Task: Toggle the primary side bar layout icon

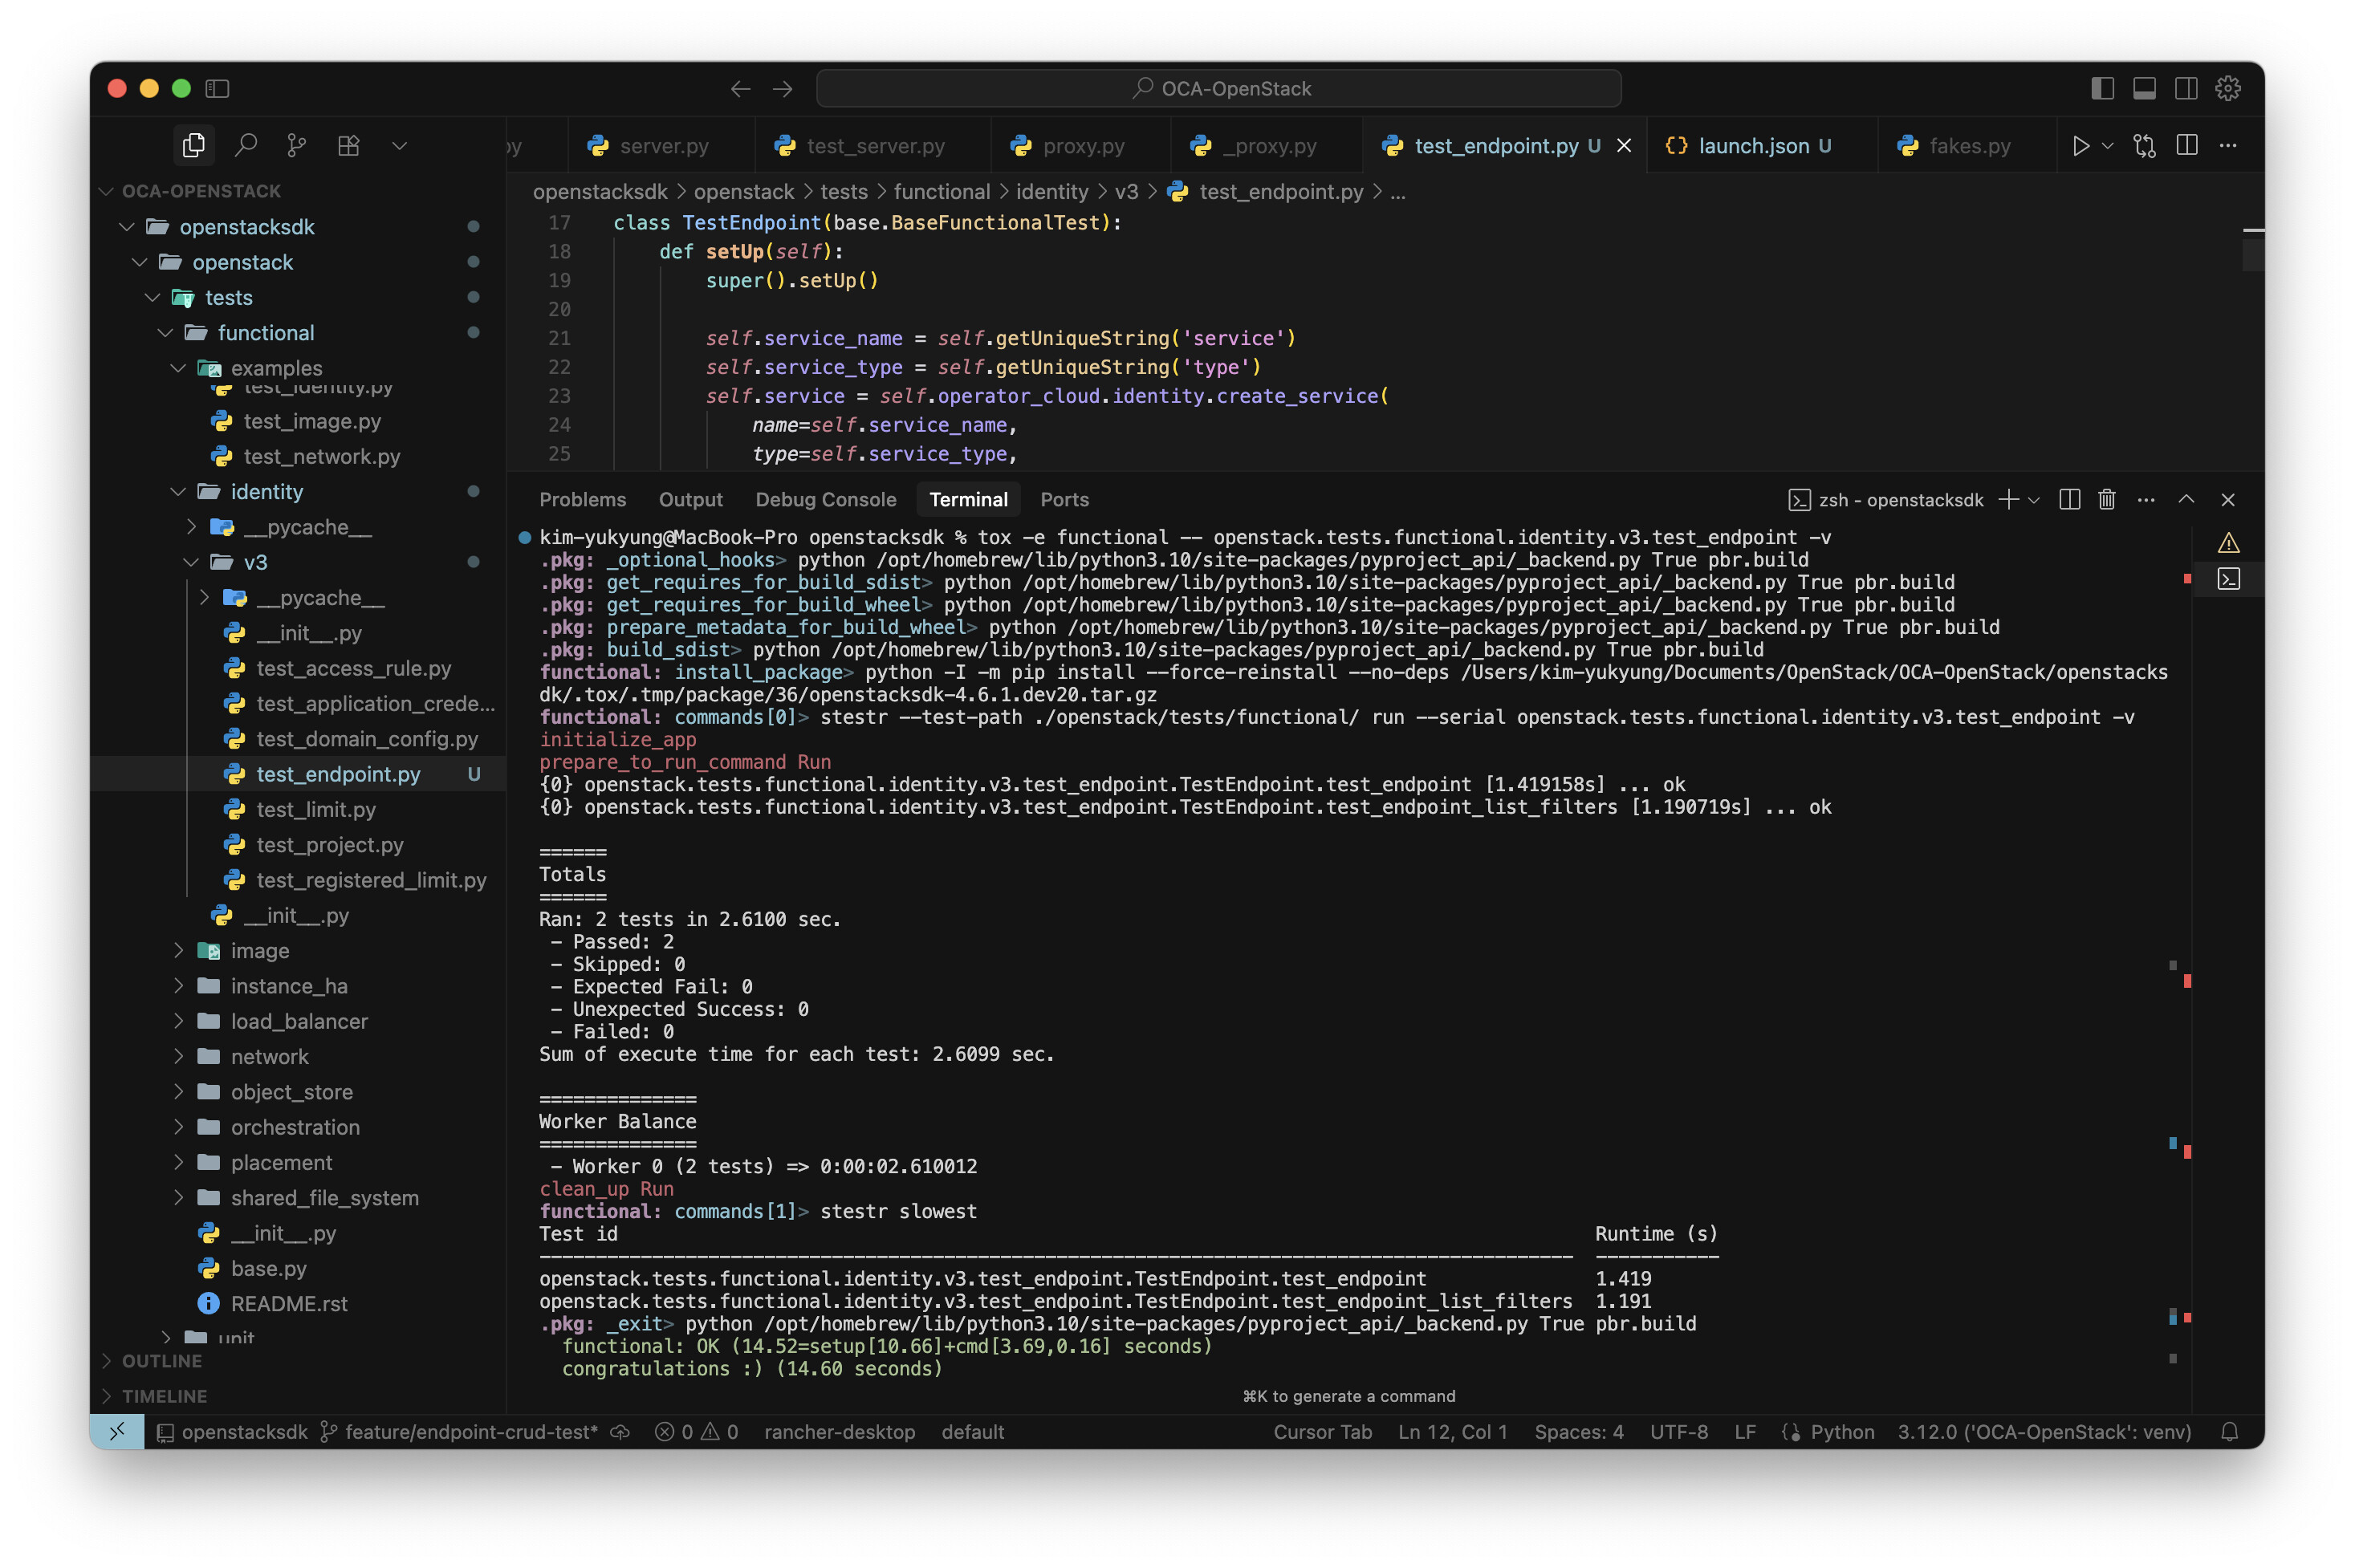Action: pyautogui.click(x=2102, y=88)
